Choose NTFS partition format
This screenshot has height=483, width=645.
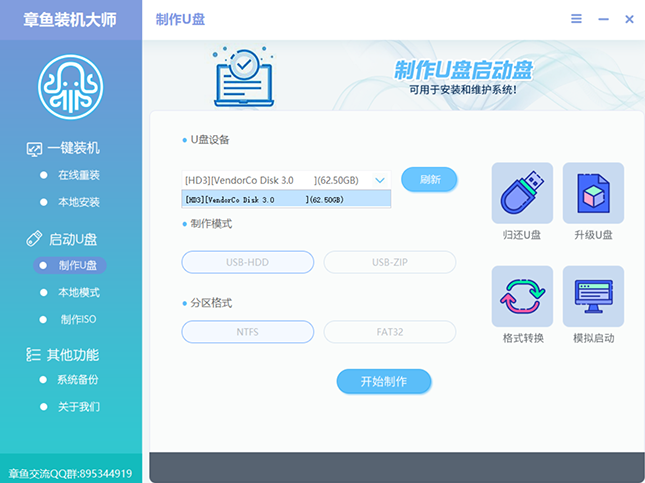pos(247,332)
